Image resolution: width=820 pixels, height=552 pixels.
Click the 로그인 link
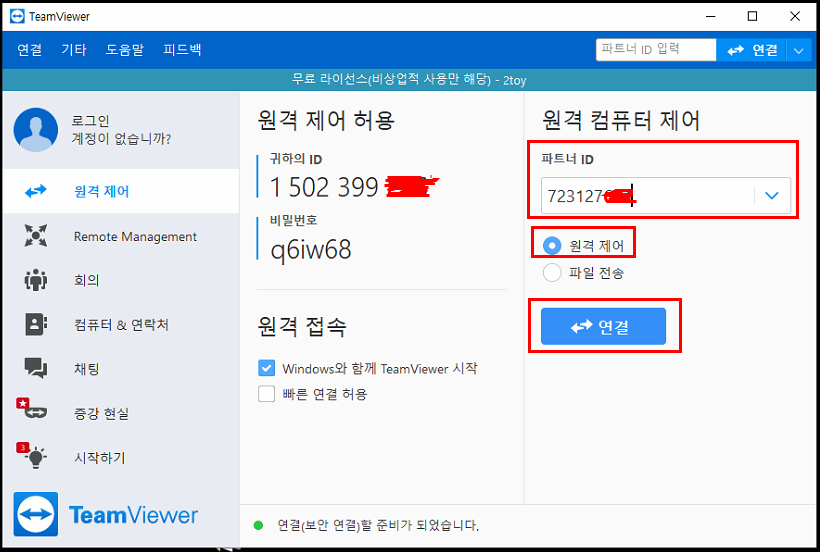pos(90,121)
